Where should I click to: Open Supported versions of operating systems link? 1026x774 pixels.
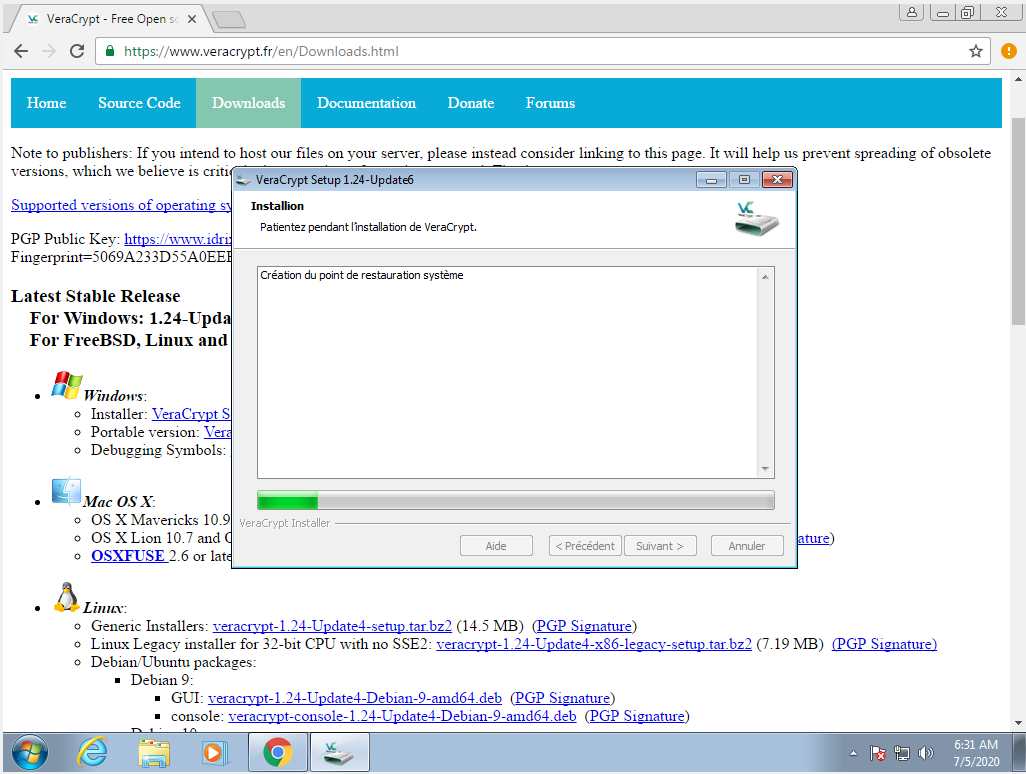[122, 205]
